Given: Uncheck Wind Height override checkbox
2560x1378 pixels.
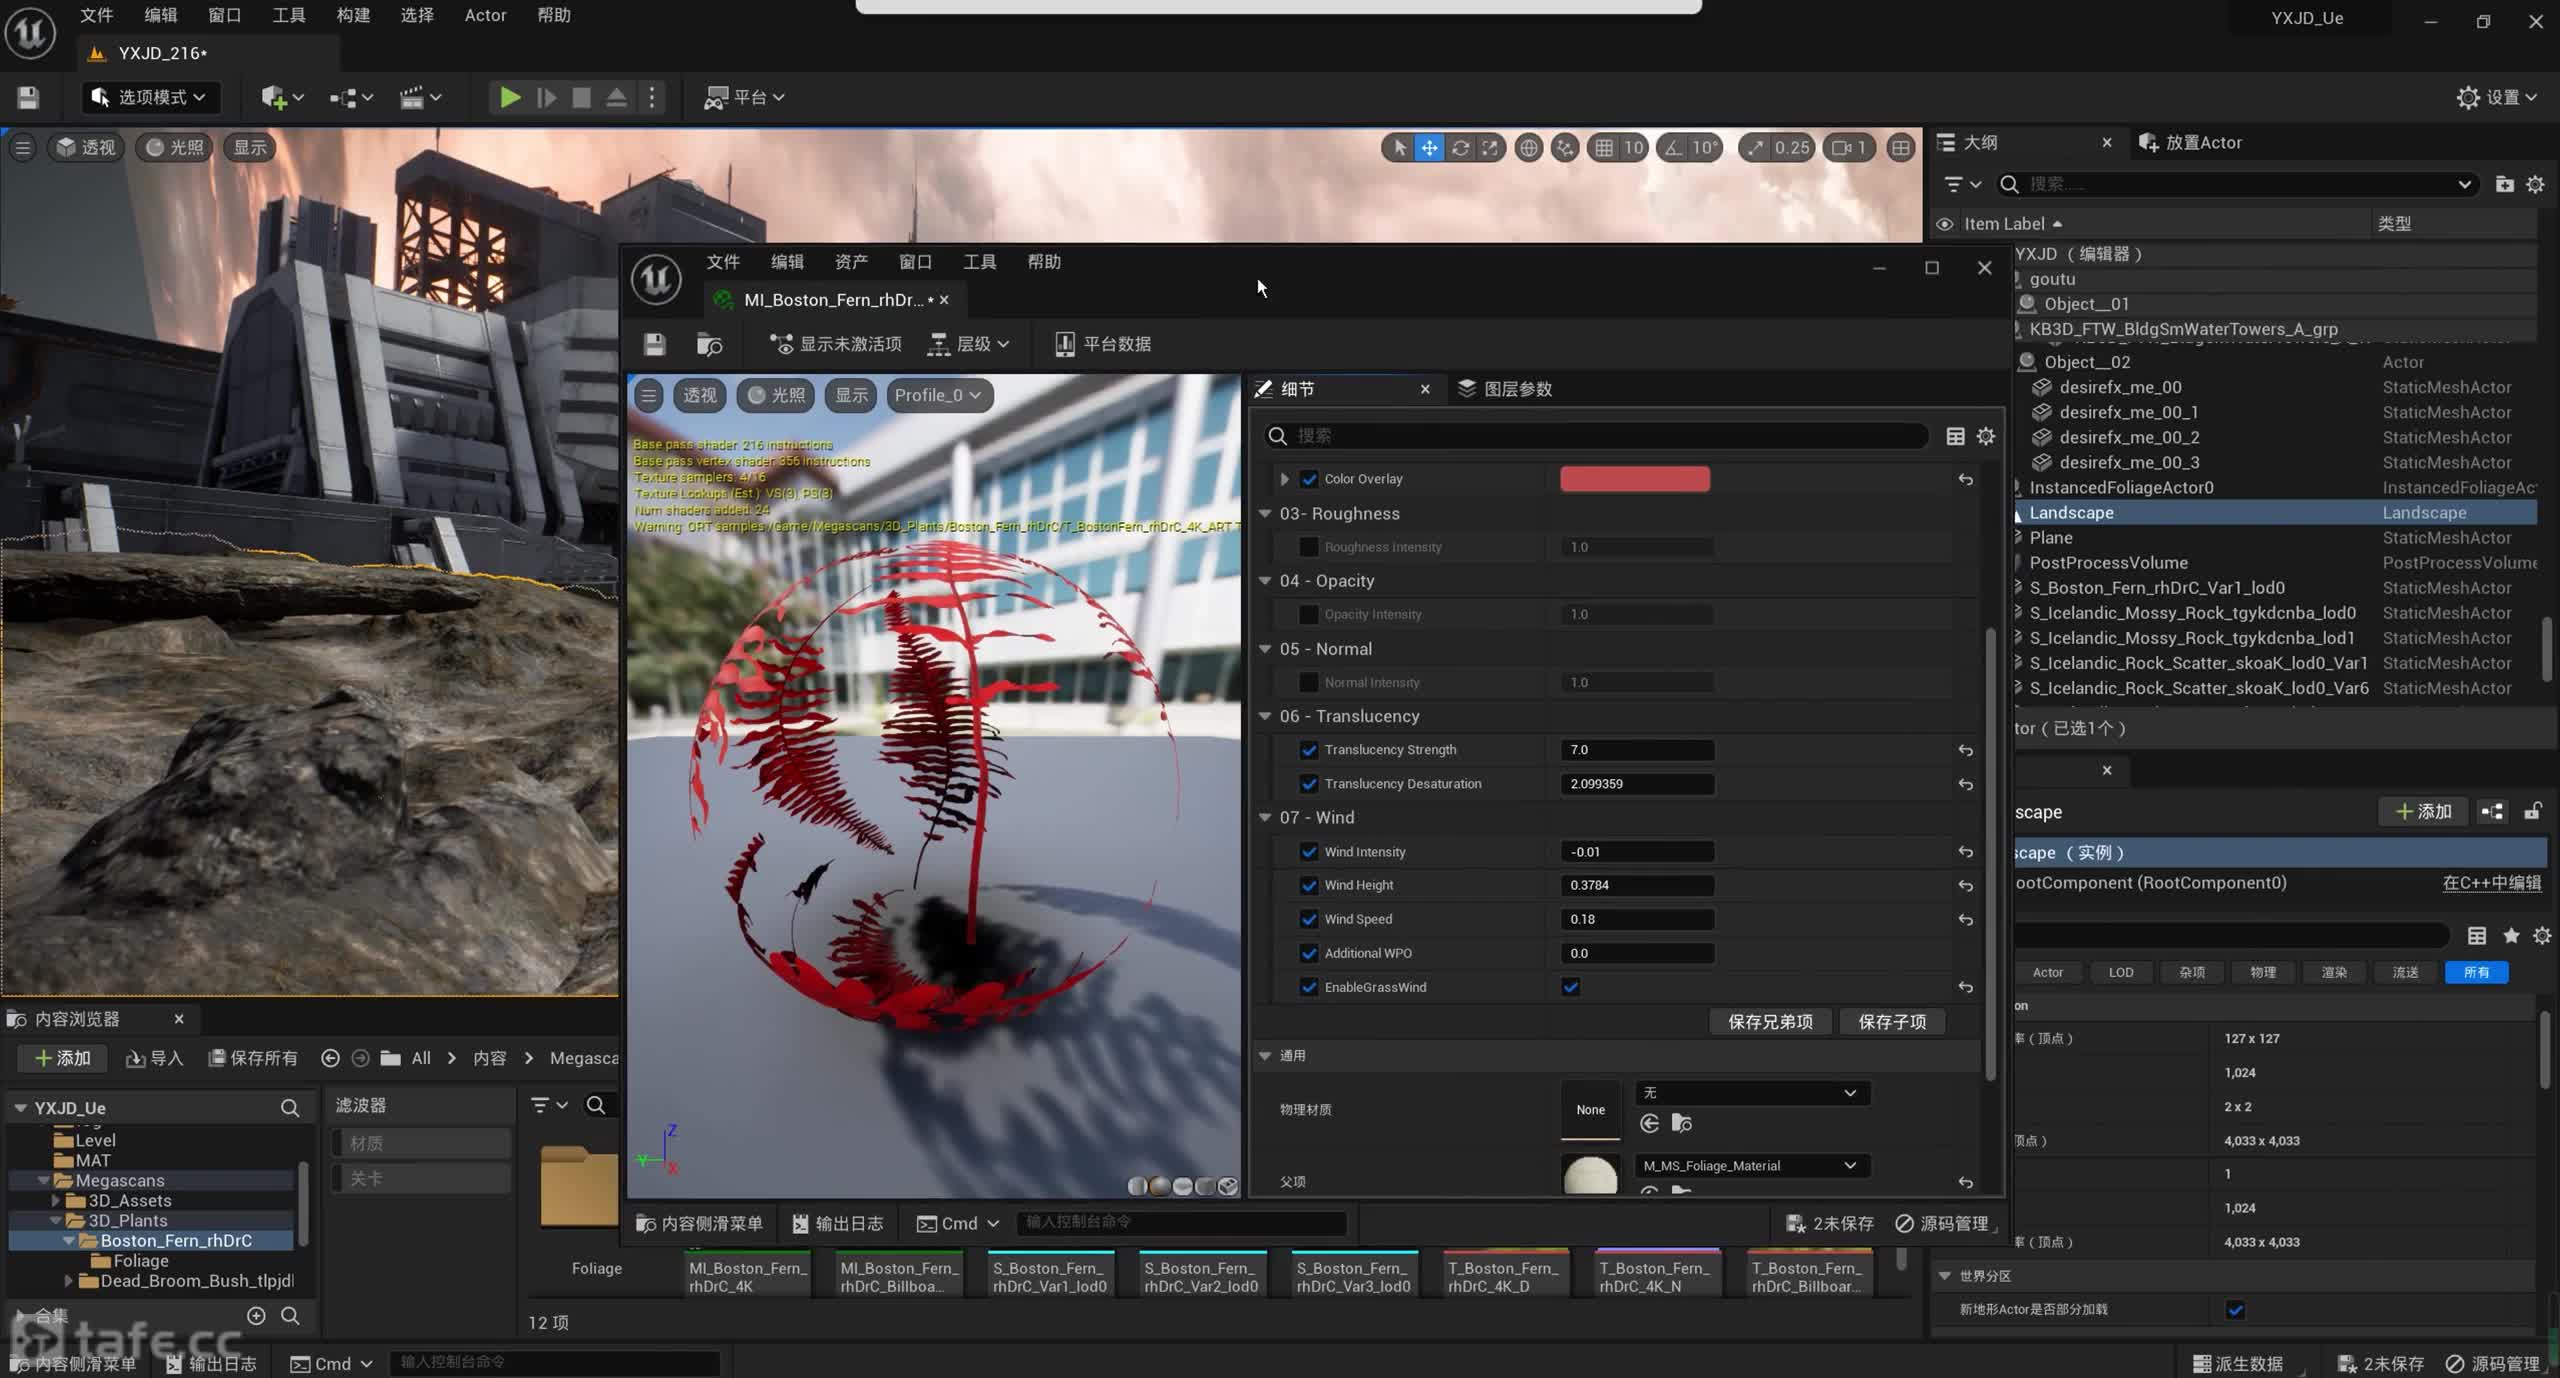Looking at the screenshot, I should click(x=1309, y=885).
